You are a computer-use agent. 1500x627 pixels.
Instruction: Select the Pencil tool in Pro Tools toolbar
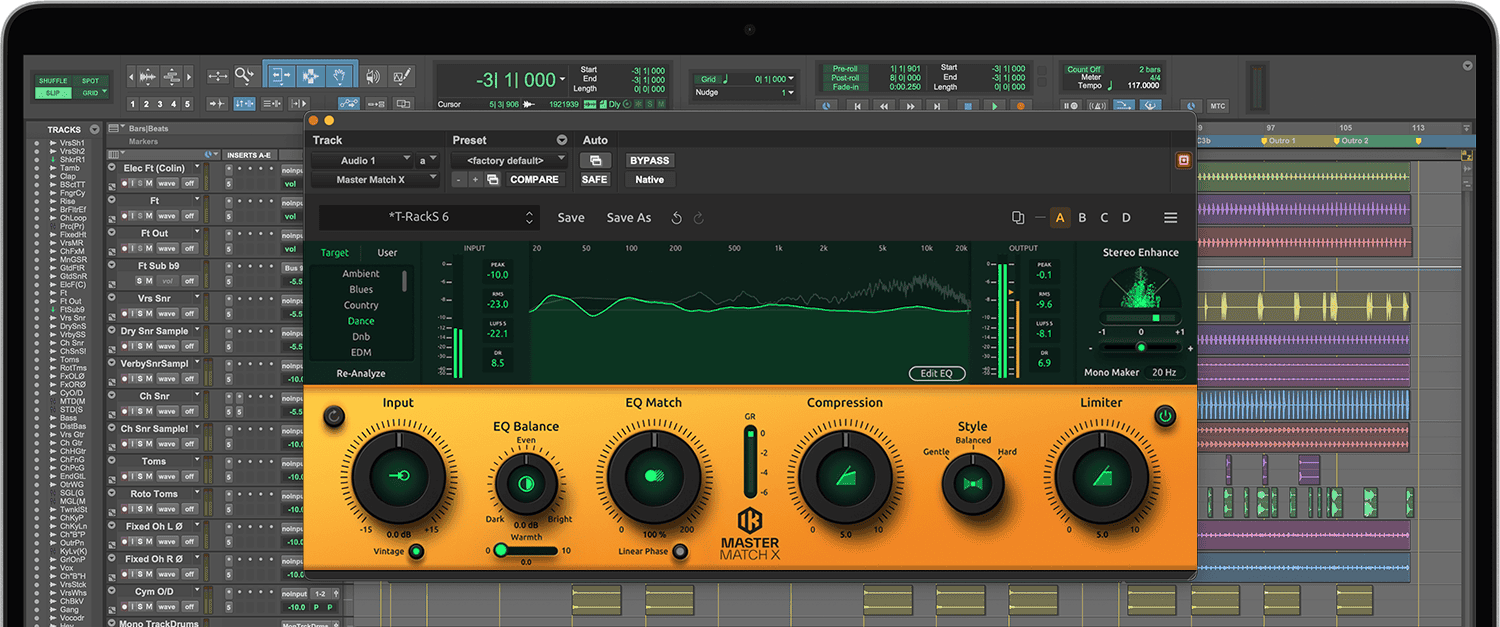[x=402, y=76]
